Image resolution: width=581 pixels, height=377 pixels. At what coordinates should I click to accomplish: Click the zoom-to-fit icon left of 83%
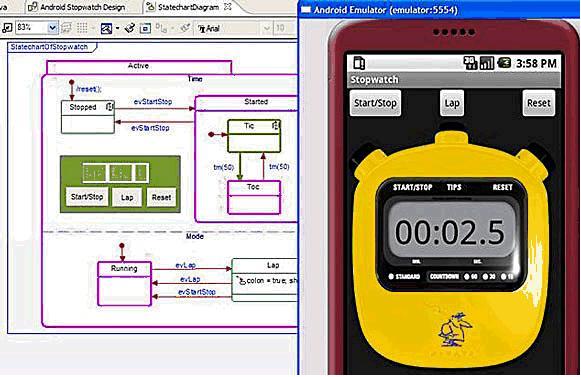click(7, 28)
